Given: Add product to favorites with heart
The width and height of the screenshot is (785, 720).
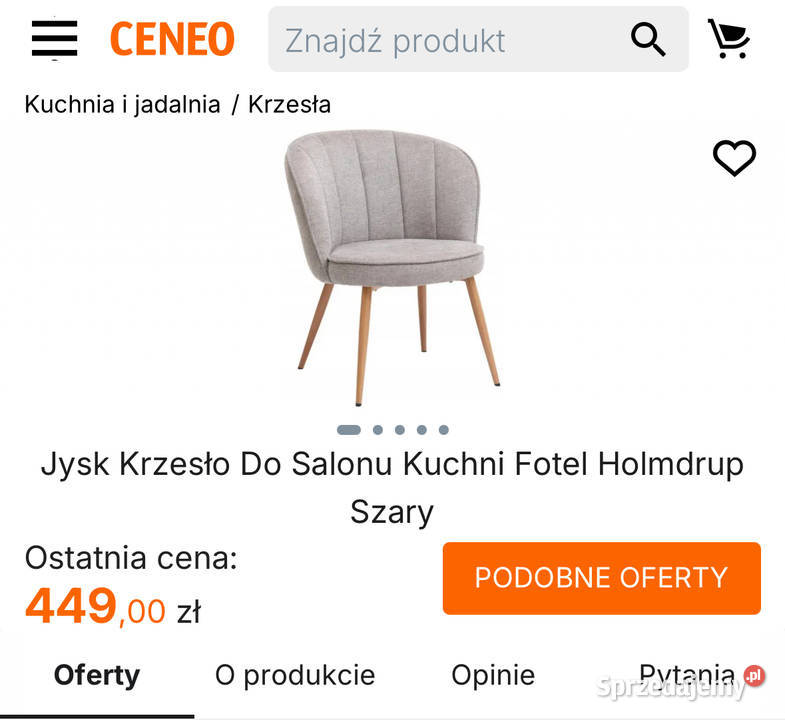Looking at the screenshot, I should (734, 158).
